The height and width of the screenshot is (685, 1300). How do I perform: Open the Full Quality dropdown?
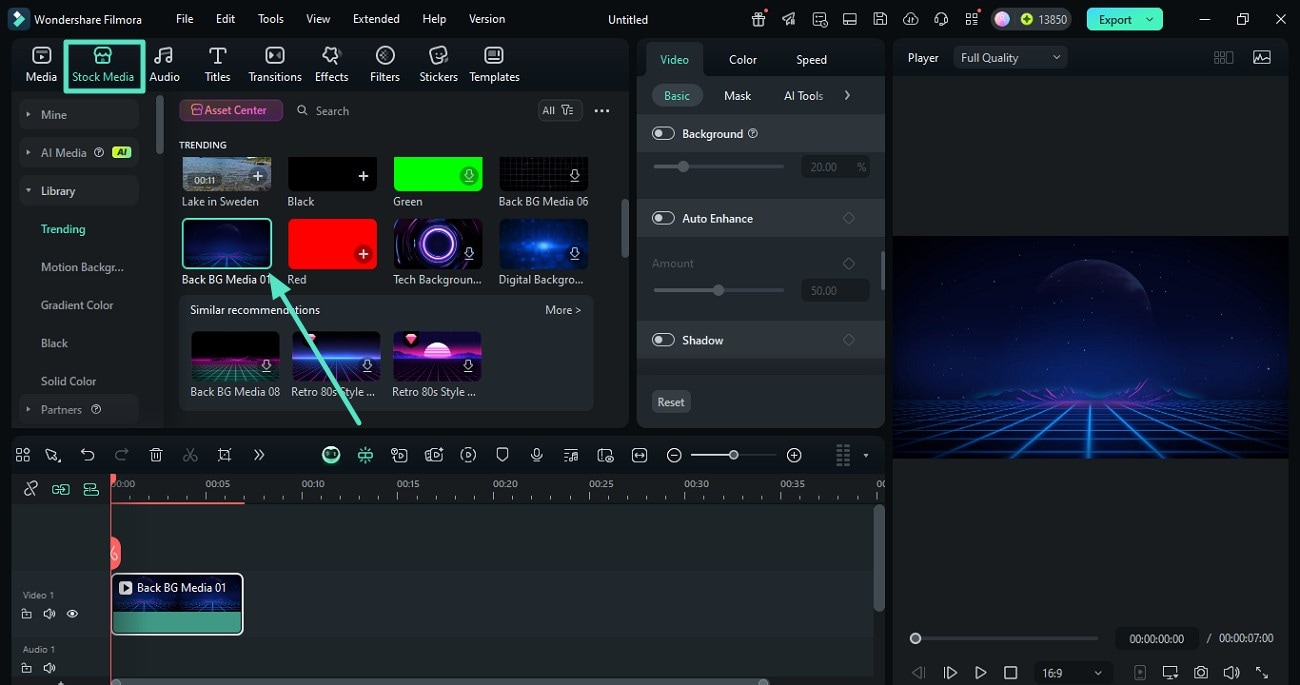tap(1010, 58)
